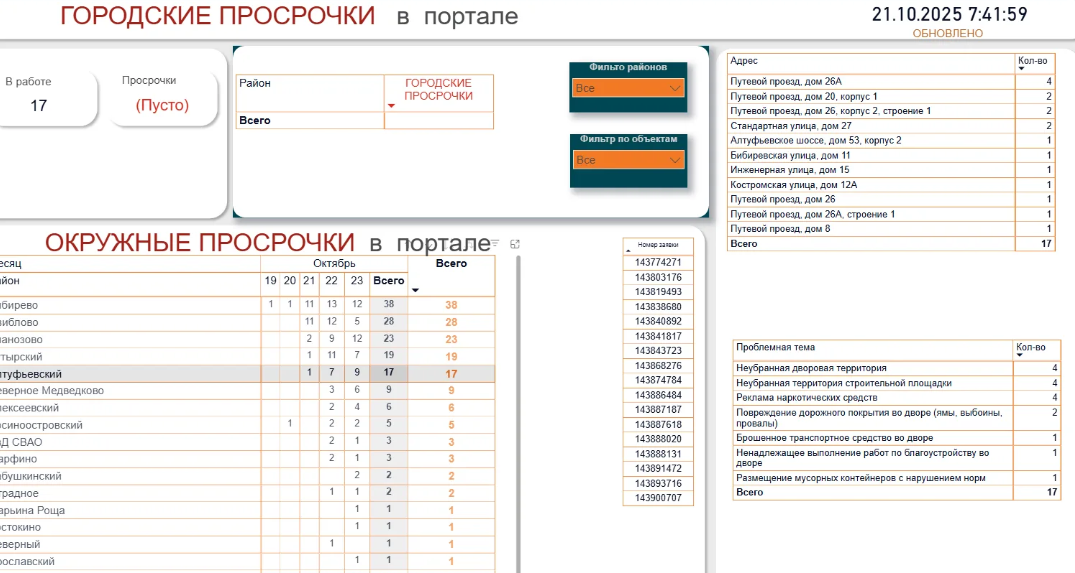Select topic Брошенное транспортное средство во дворе
The height and width of the screenshot is (573, 1075).
(834, 438)
